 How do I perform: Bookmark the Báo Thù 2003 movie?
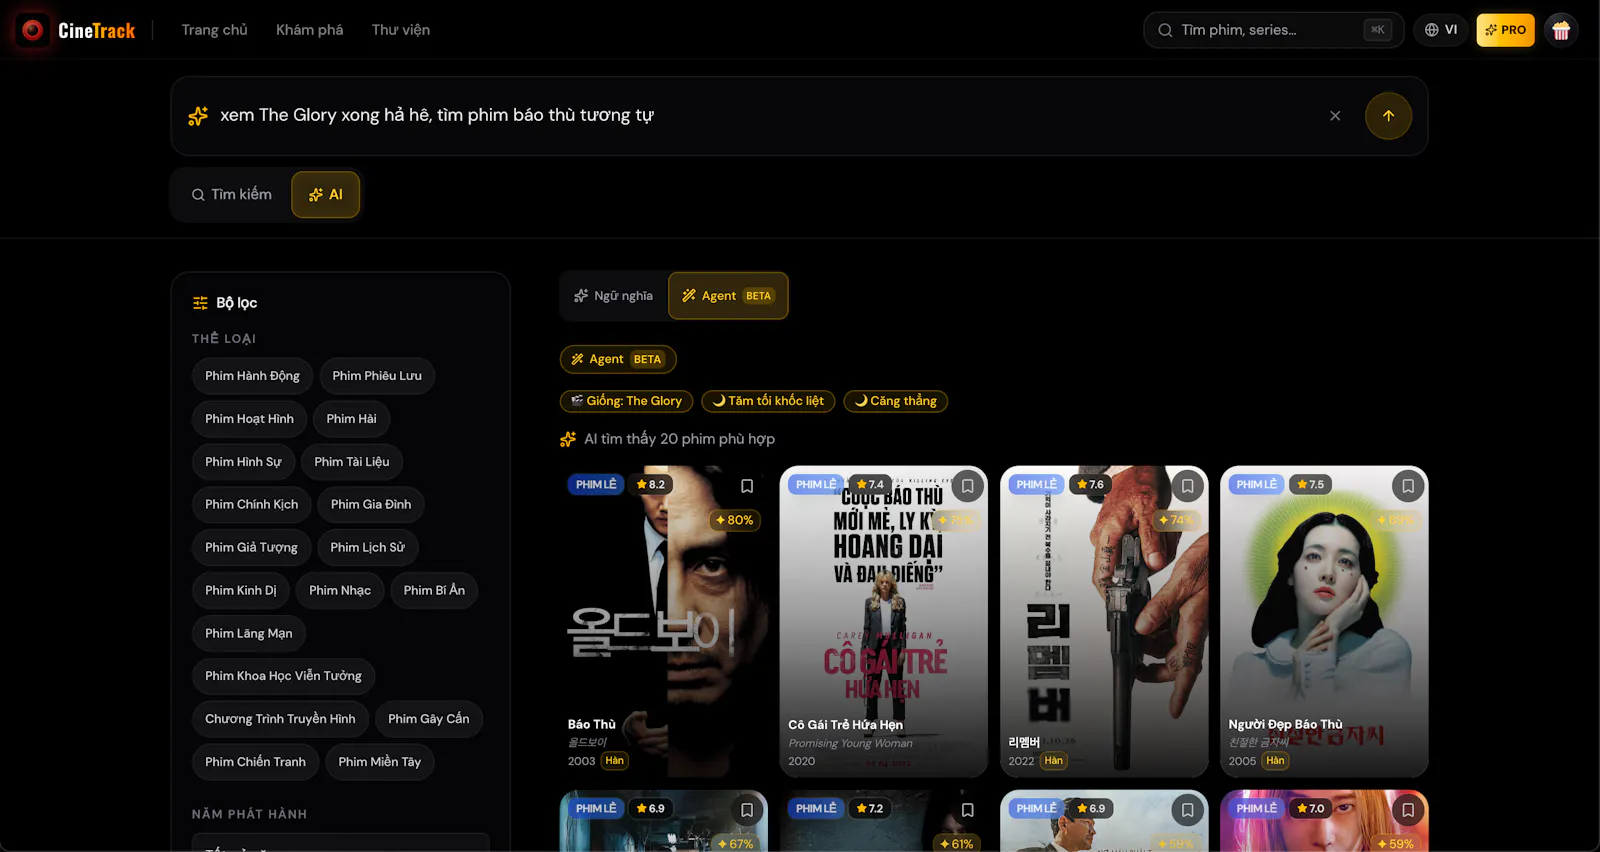[747, 486]
